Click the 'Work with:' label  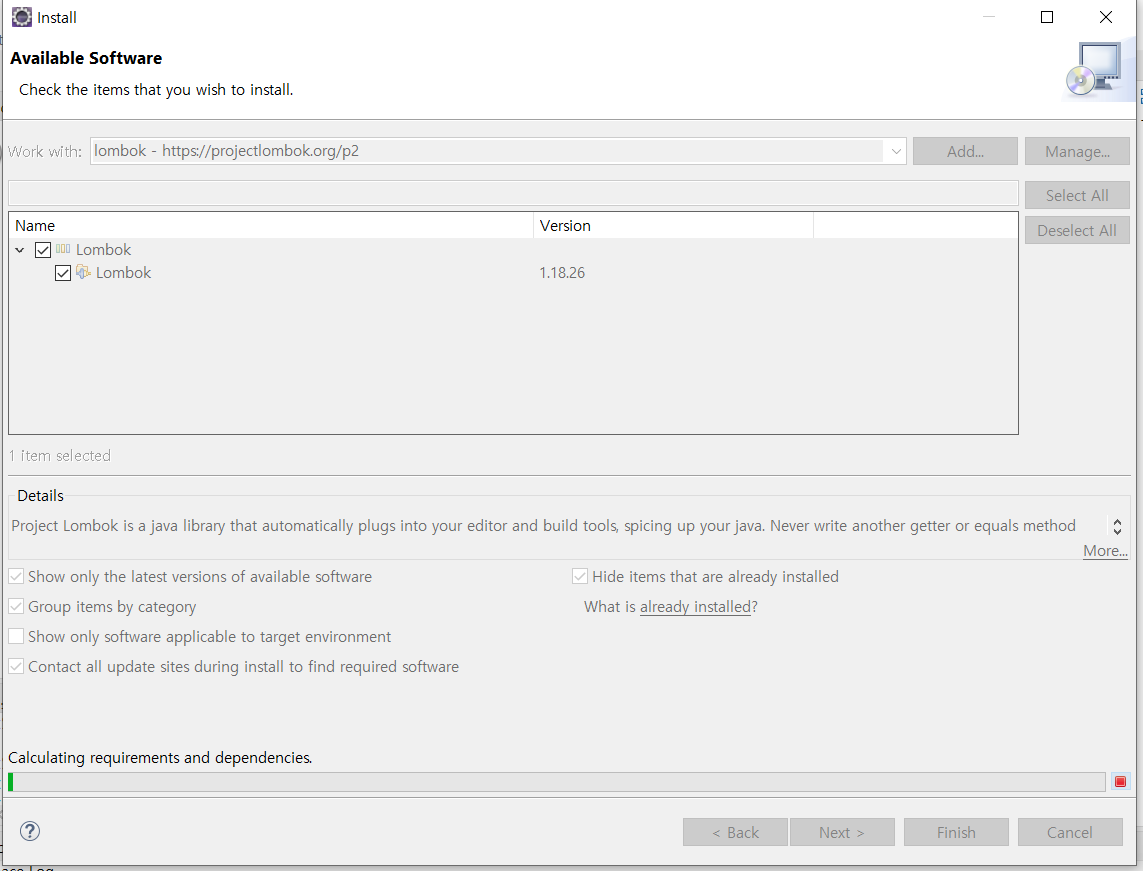(x=44, y=152)
